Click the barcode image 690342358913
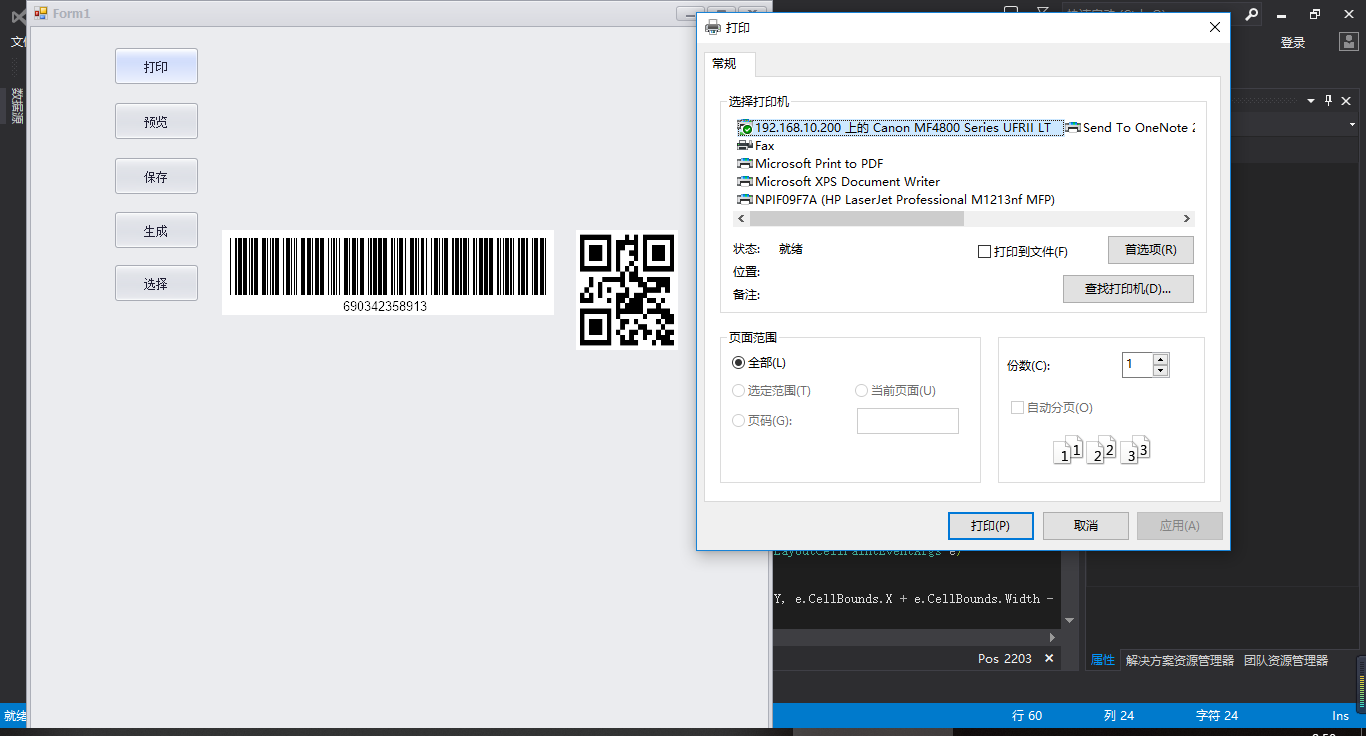Viewport: 1366px width, 736px height. coord(388,273)
